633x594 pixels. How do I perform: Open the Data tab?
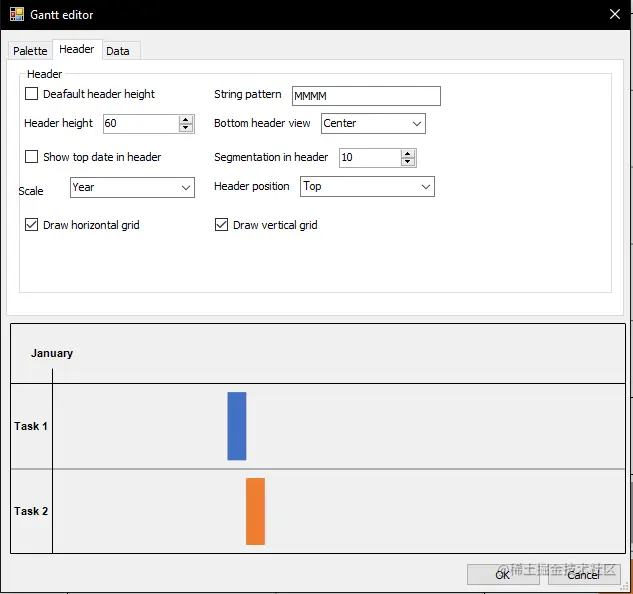pos(118,51)
